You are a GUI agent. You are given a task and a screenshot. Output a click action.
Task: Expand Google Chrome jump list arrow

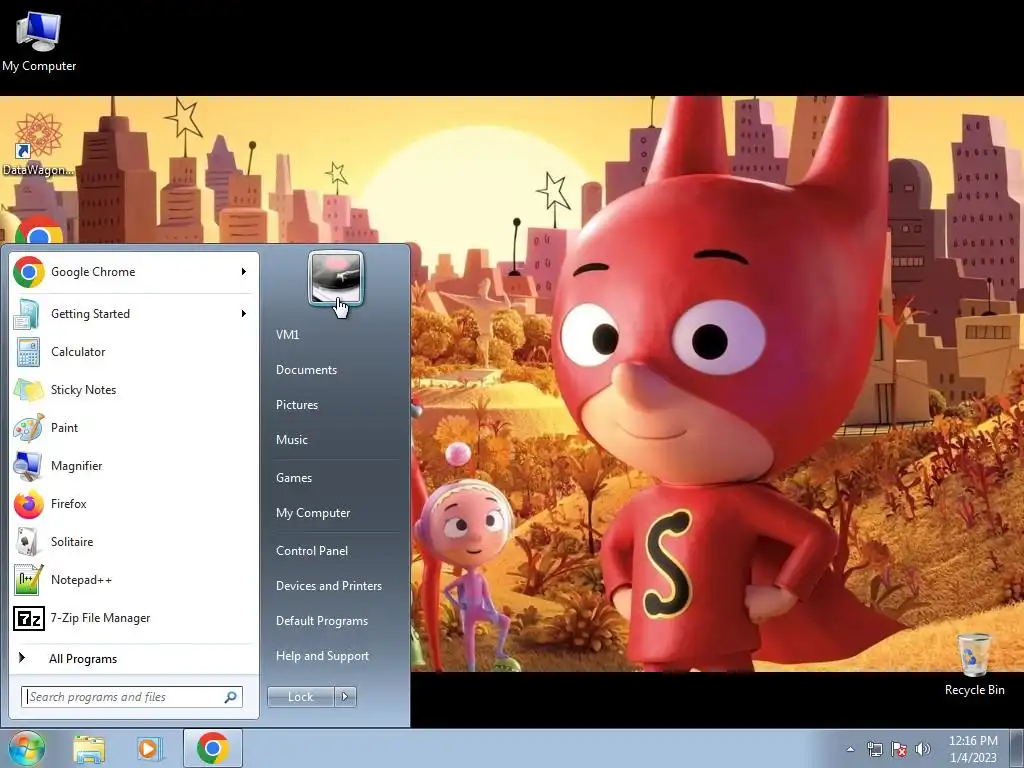point(244,272)
